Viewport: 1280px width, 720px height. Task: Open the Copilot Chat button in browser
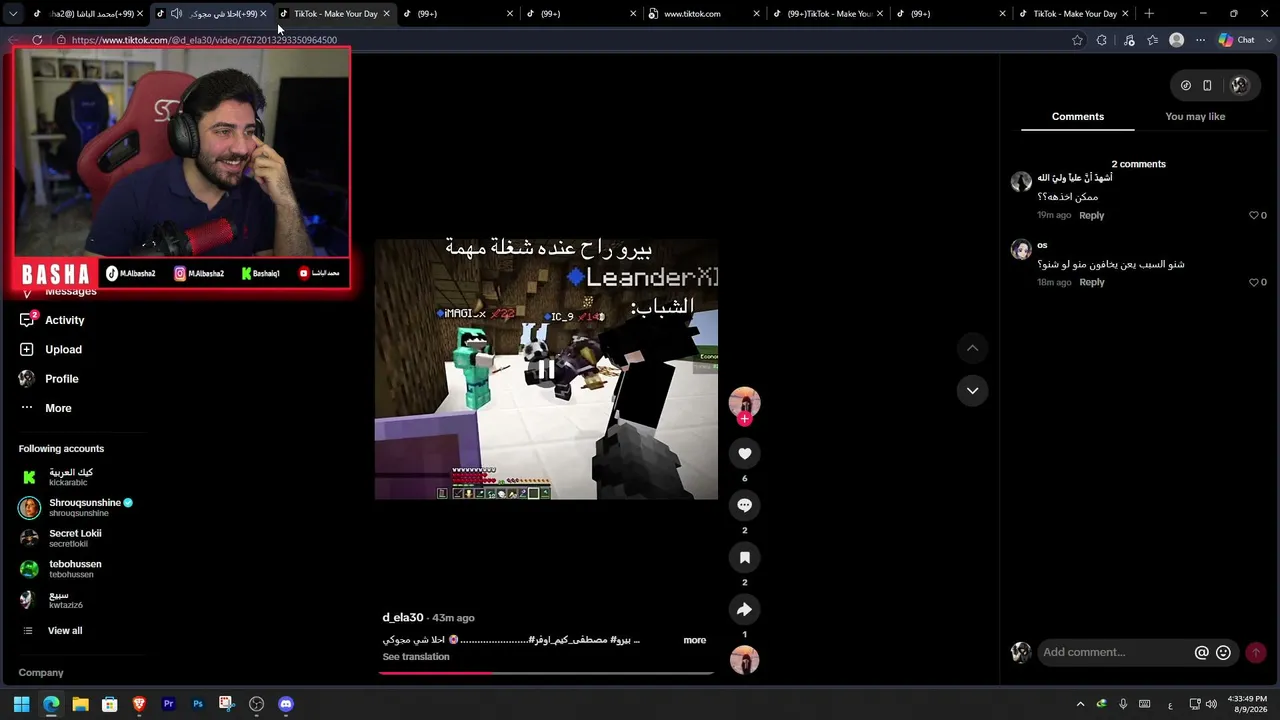click(x=1236, y=40)
